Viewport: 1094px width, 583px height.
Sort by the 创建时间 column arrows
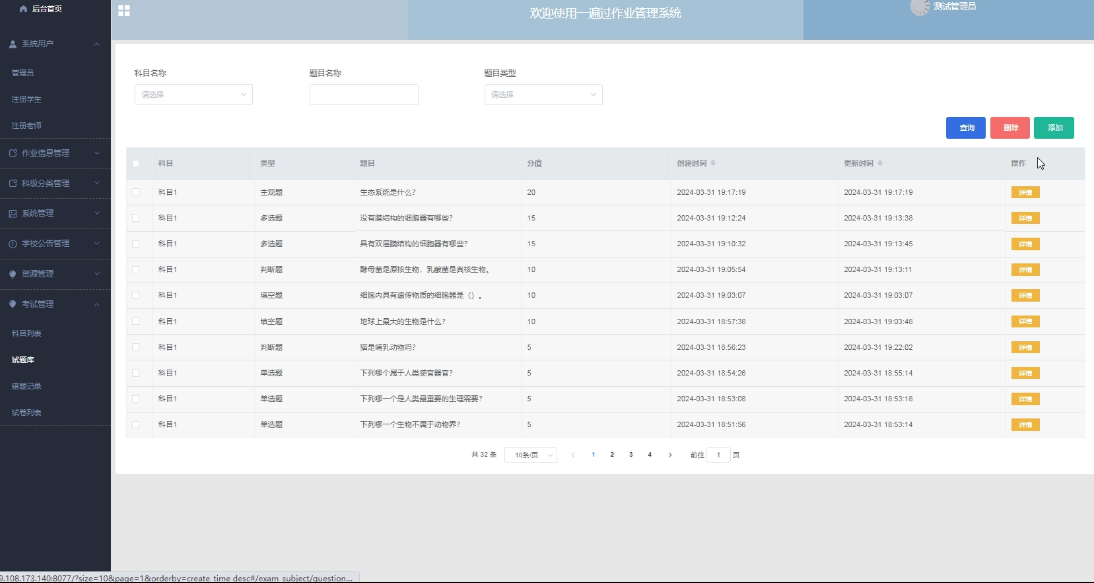712,163
